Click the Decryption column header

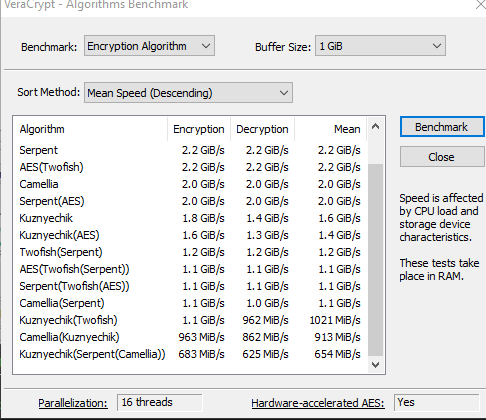tap(262, 129)
